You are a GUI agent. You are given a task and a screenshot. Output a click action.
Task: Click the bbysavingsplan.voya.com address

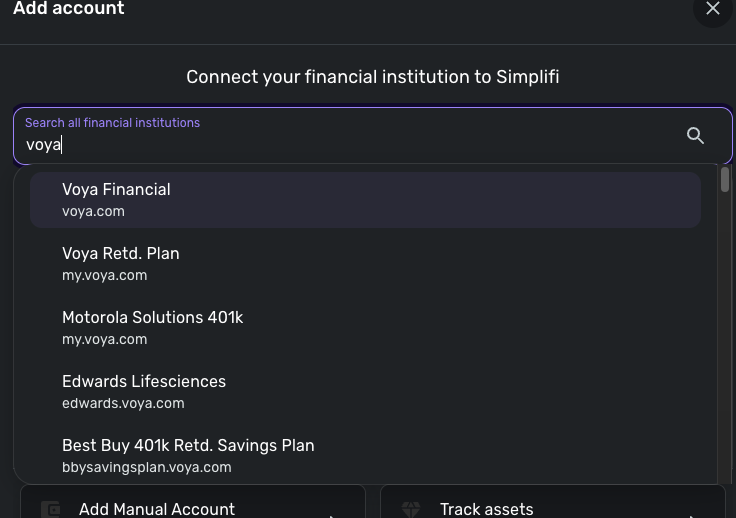(146, 468)
